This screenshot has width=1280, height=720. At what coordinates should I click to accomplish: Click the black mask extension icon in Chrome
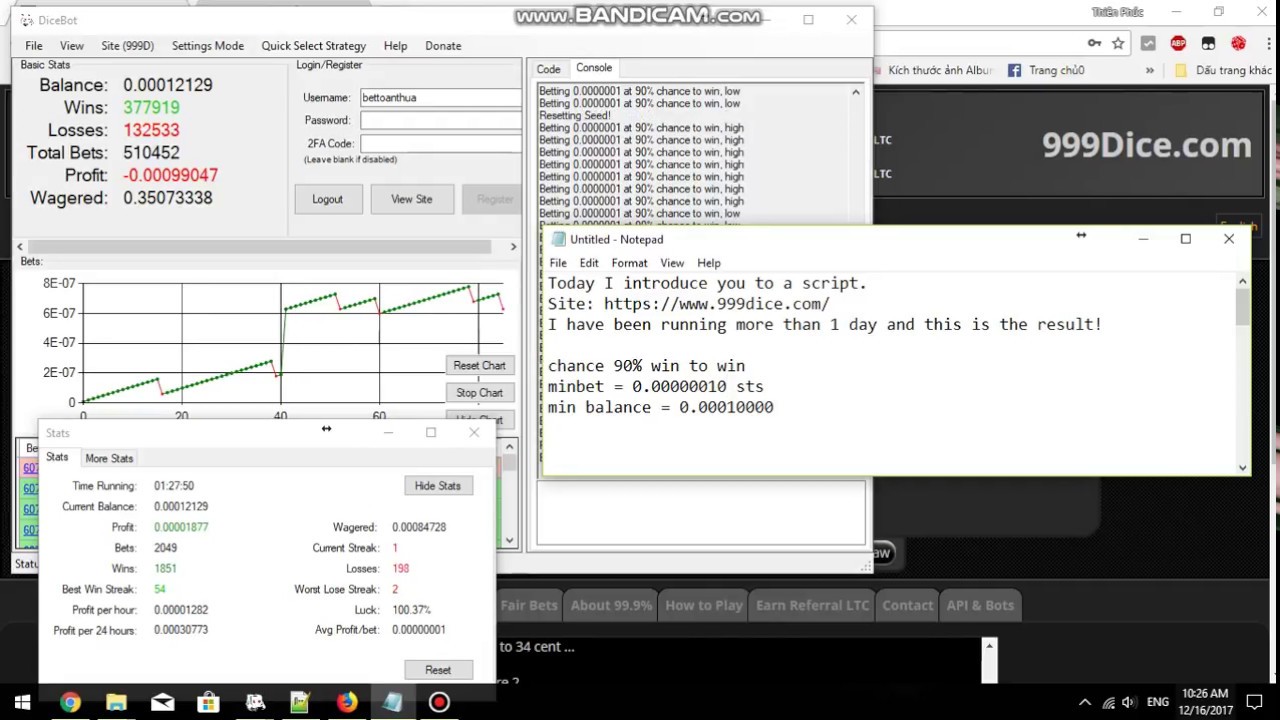click(x=1208, y=43)
